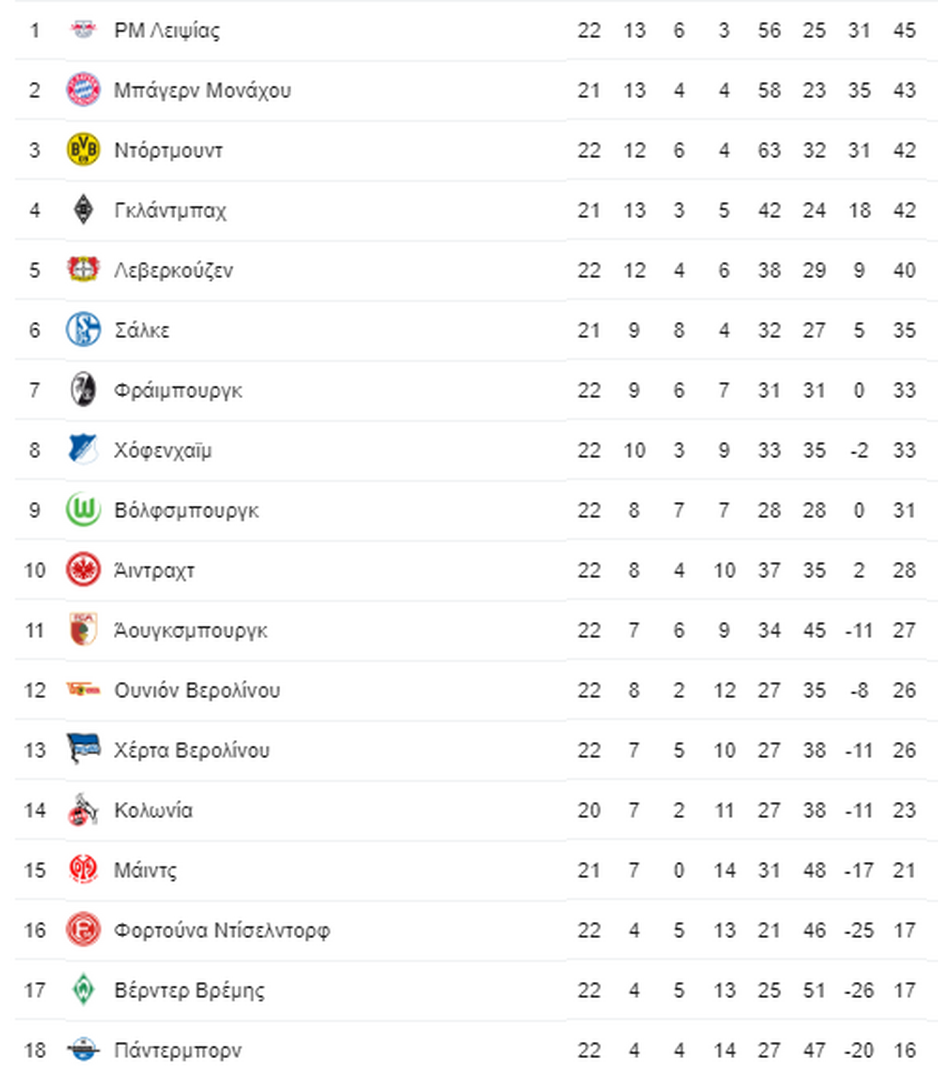Click the Eintracht eagle crest icon
938x1080 pixels.
pos(83,570)
